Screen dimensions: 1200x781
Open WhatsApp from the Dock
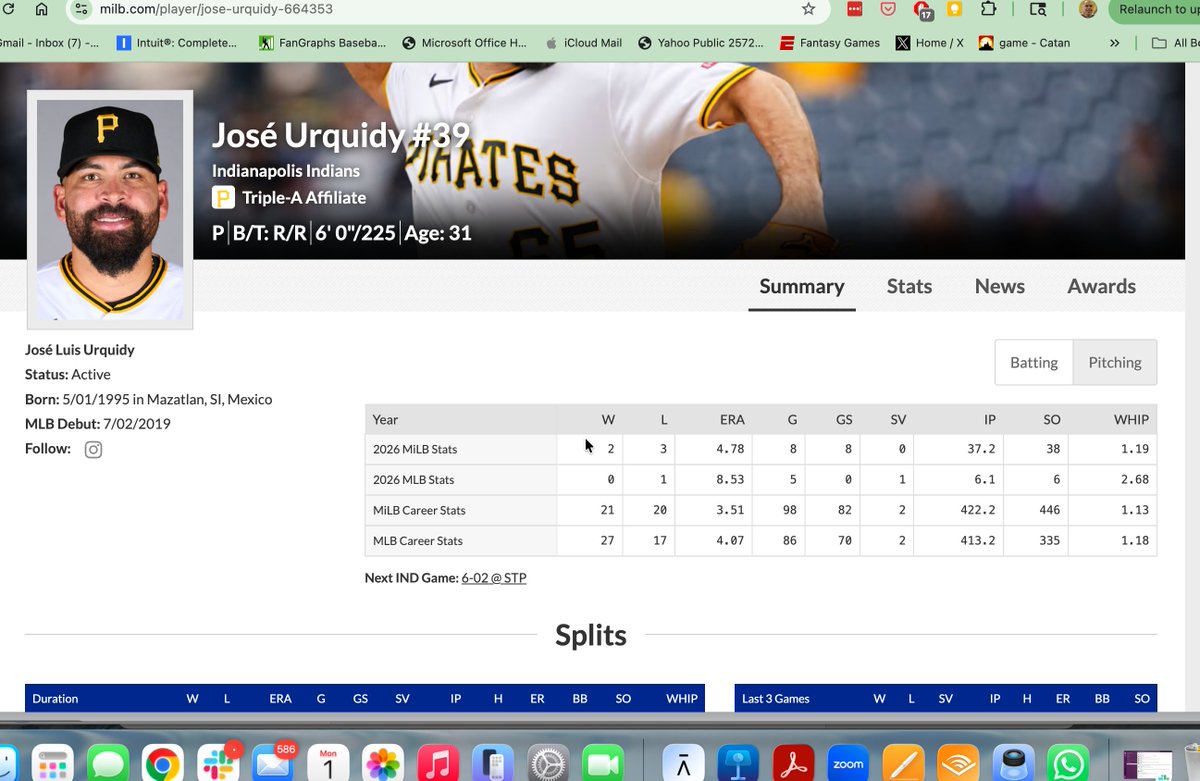click(x=1068, y=764)
